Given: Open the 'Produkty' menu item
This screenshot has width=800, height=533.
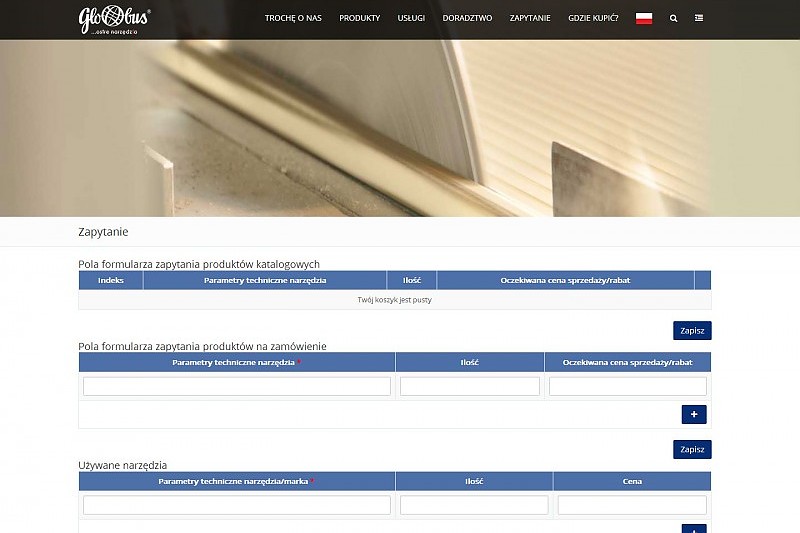Looking at the screenshot, I should (x=359, y=18).
